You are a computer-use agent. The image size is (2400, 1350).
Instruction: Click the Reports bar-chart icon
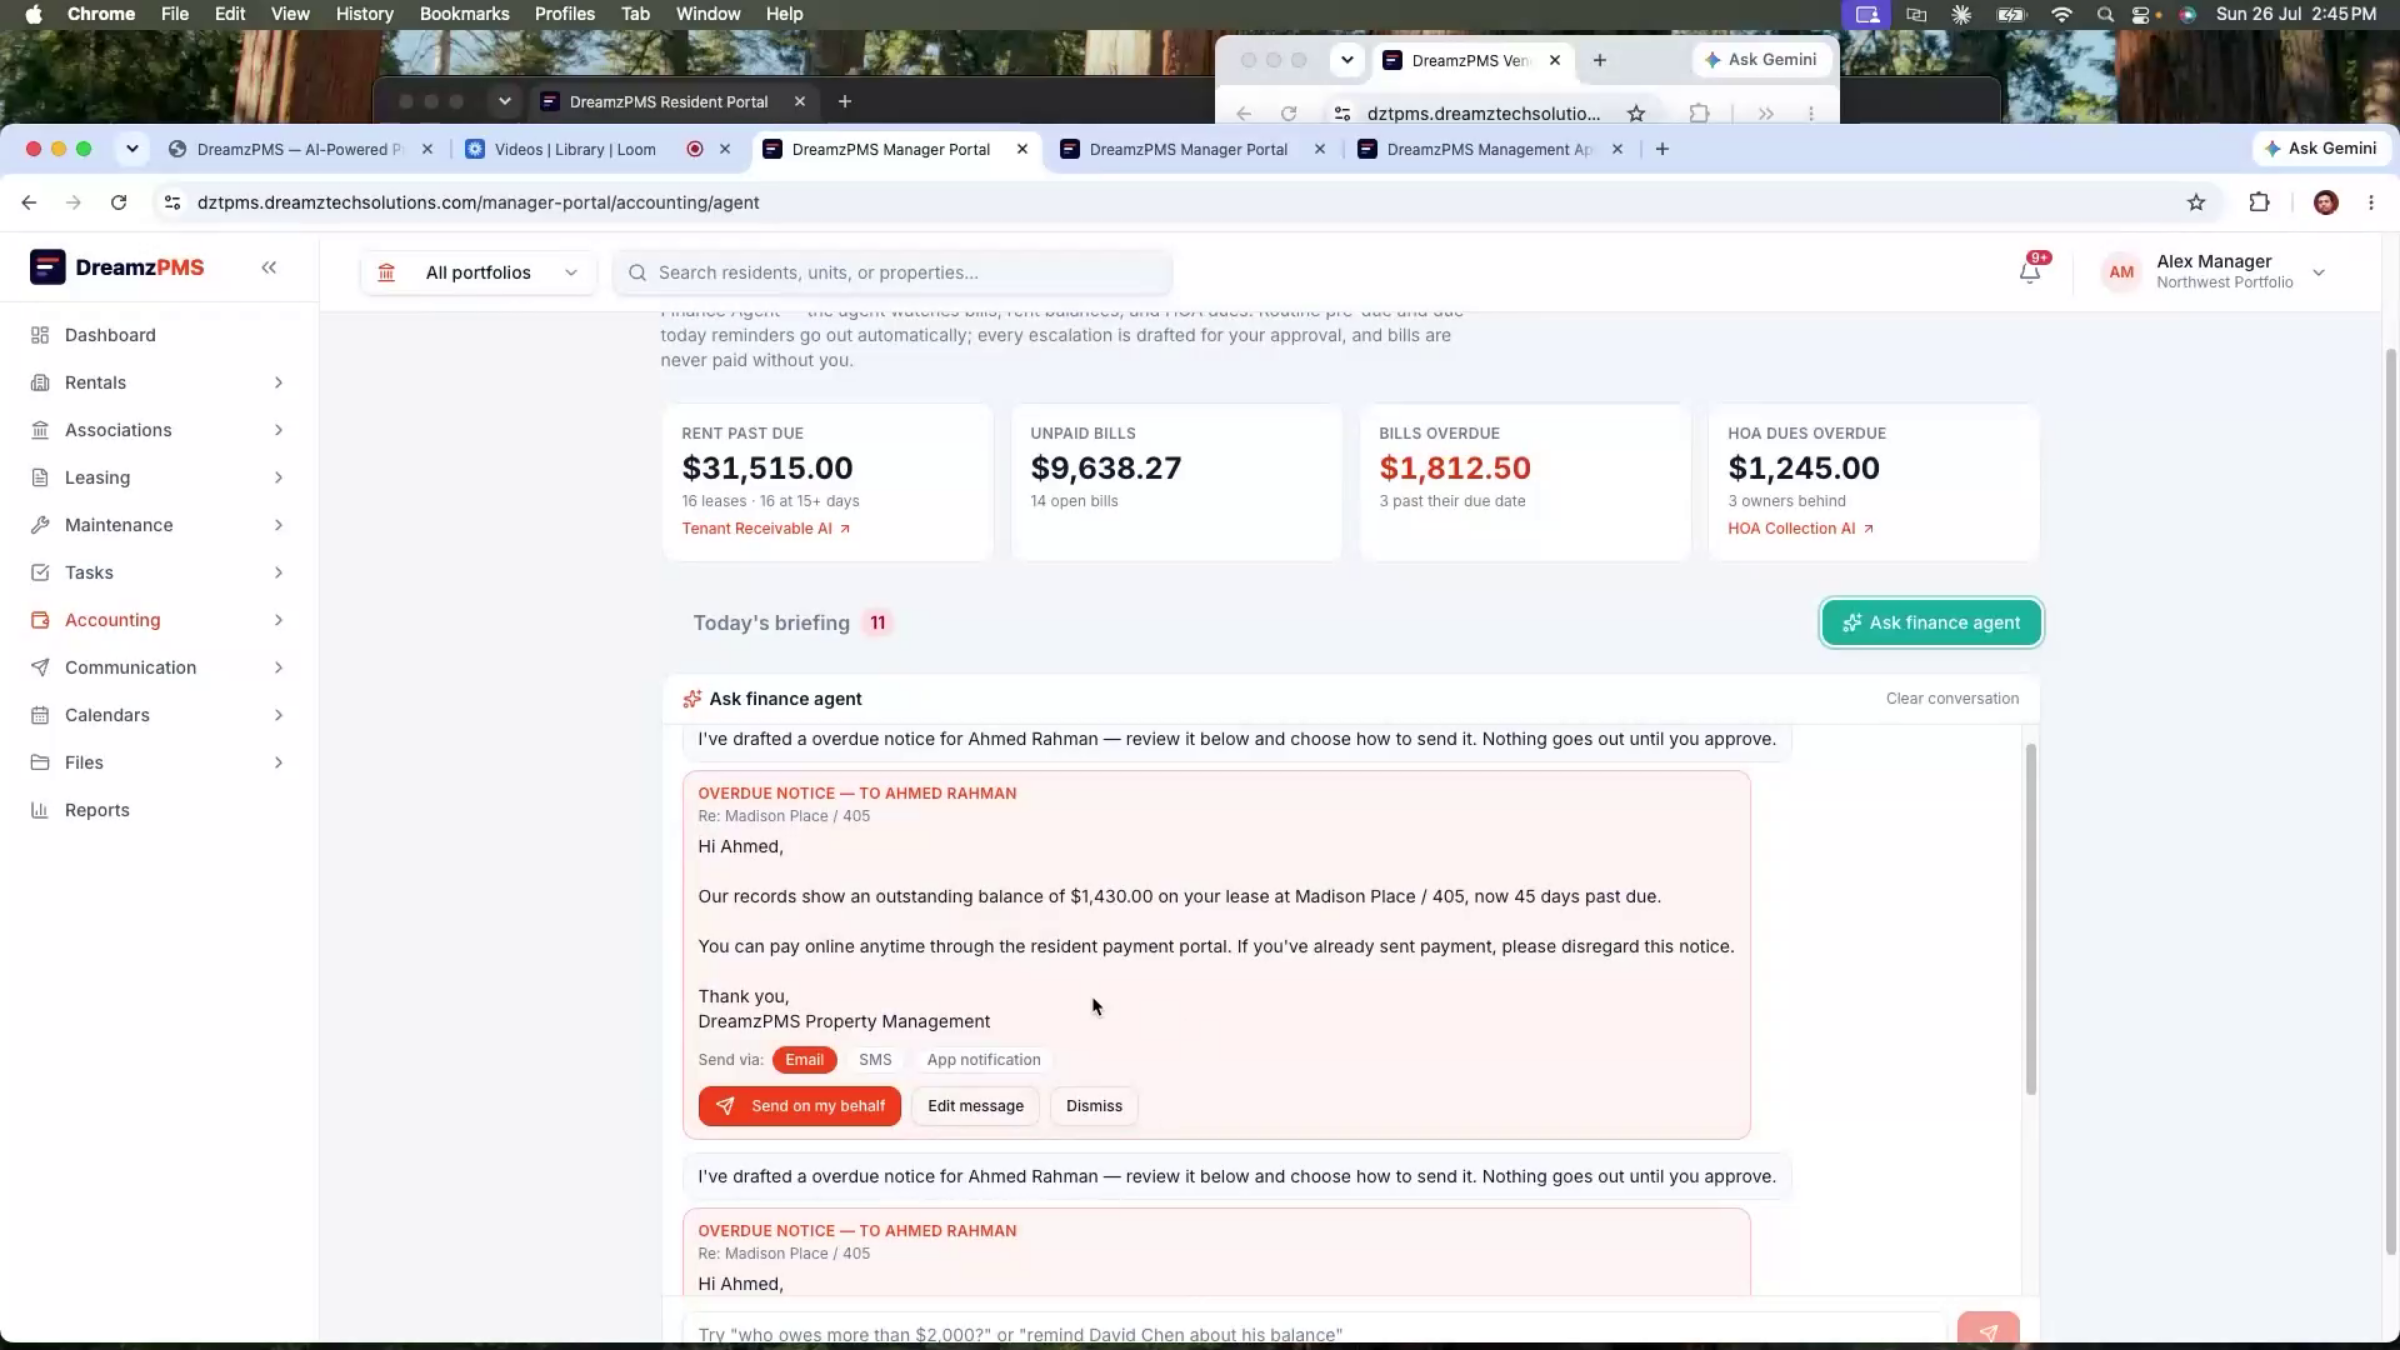tap(40, 810)
